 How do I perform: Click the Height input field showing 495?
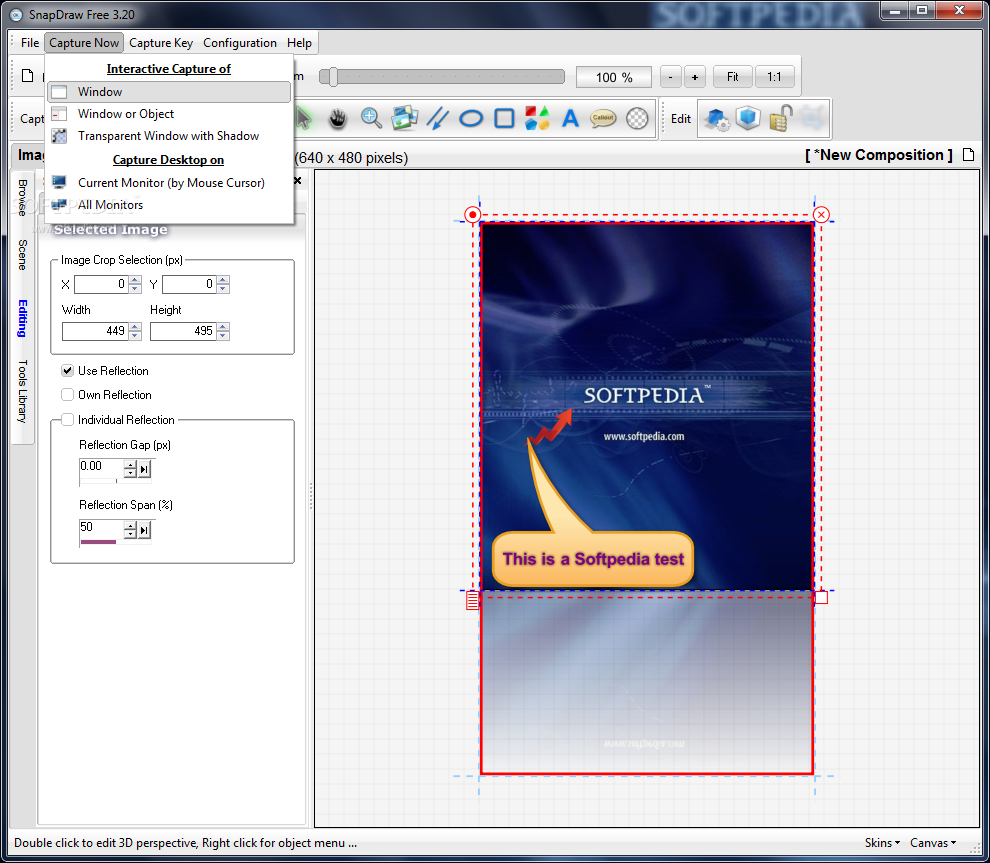point(183,331)
